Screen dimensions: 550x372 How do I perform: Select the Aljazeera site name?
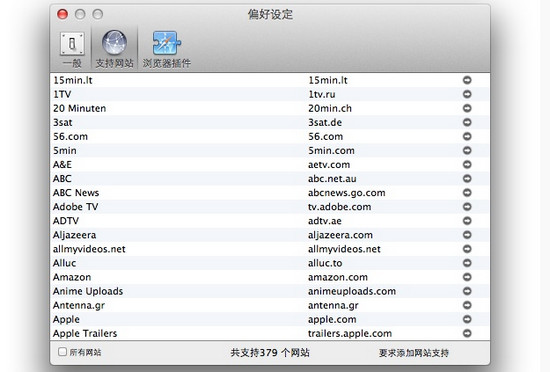tap(74, 235)
